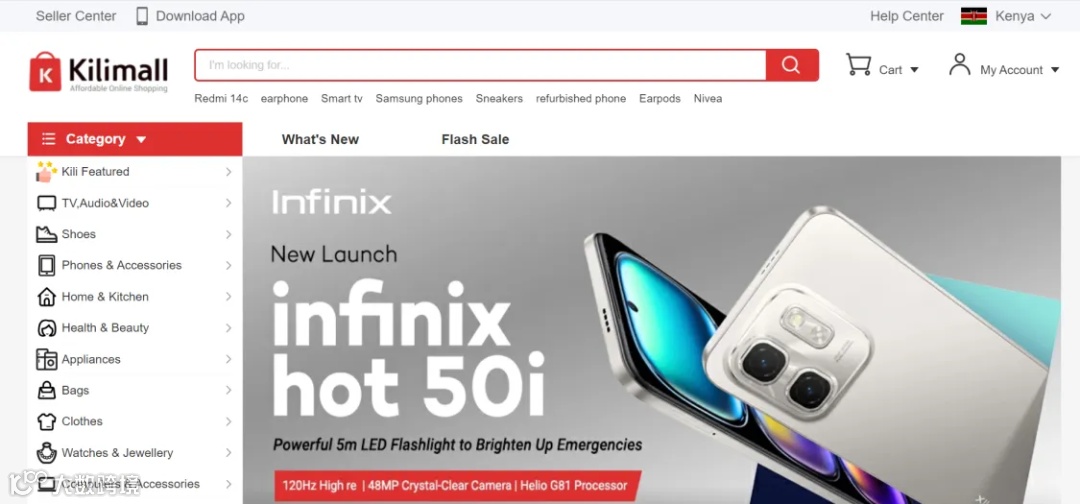Select the Home & Kitchen house icon

coord(46,297)
